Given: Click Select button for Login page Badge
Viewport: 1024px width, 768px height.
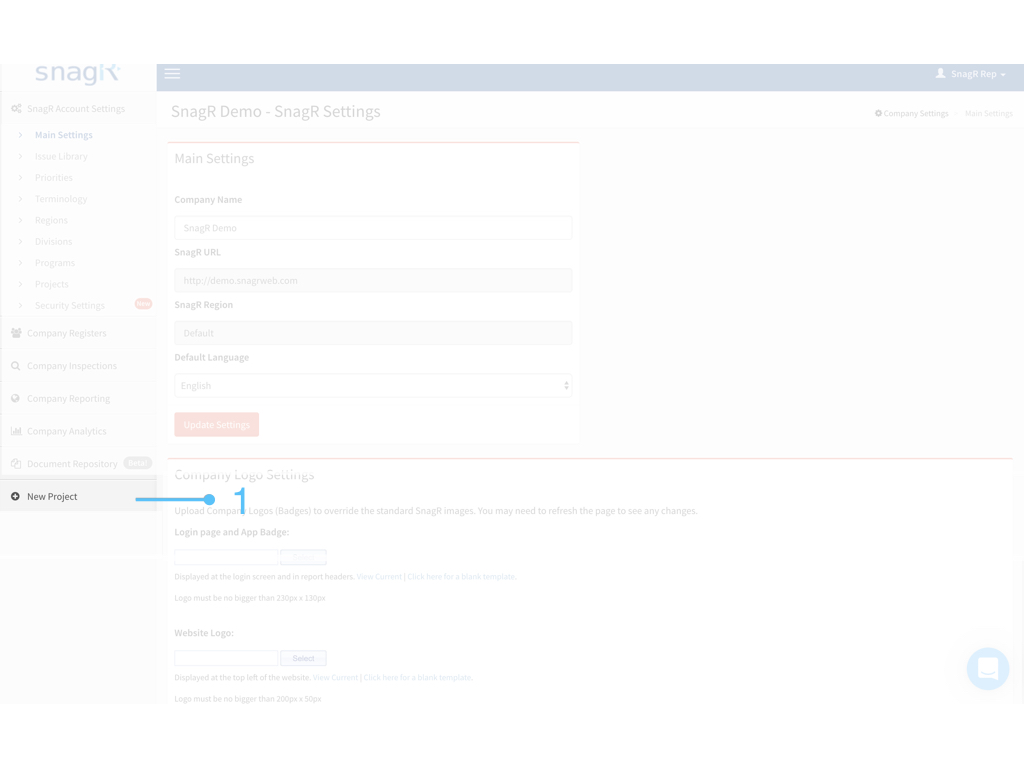Looking at the screenshot, I should click(303, 557).
